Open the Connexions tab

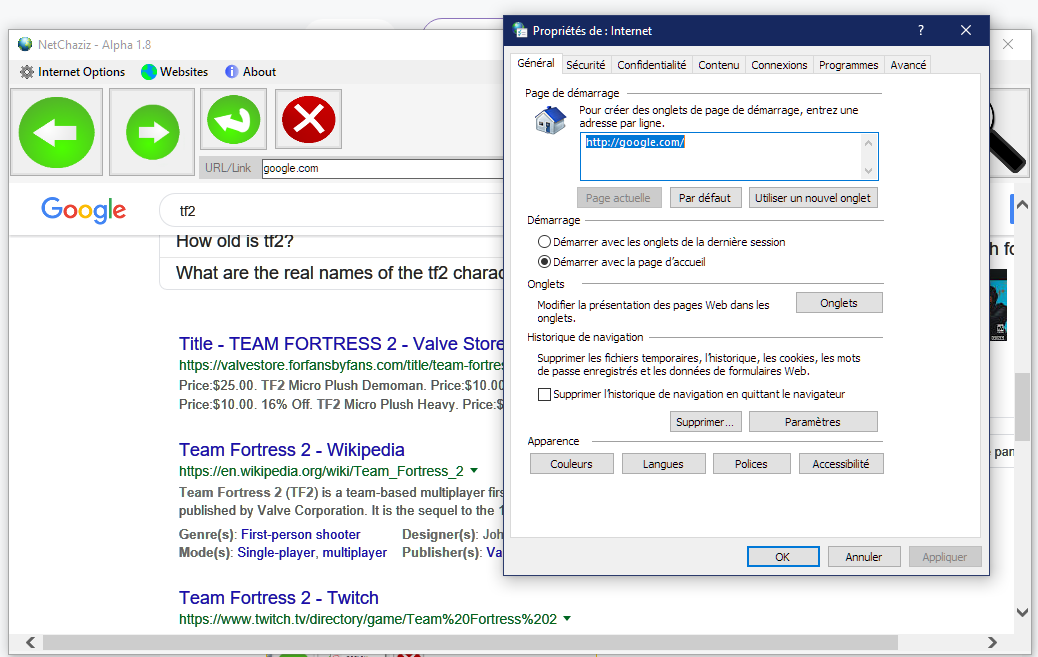pyautogui.click(x=779, y=65)
